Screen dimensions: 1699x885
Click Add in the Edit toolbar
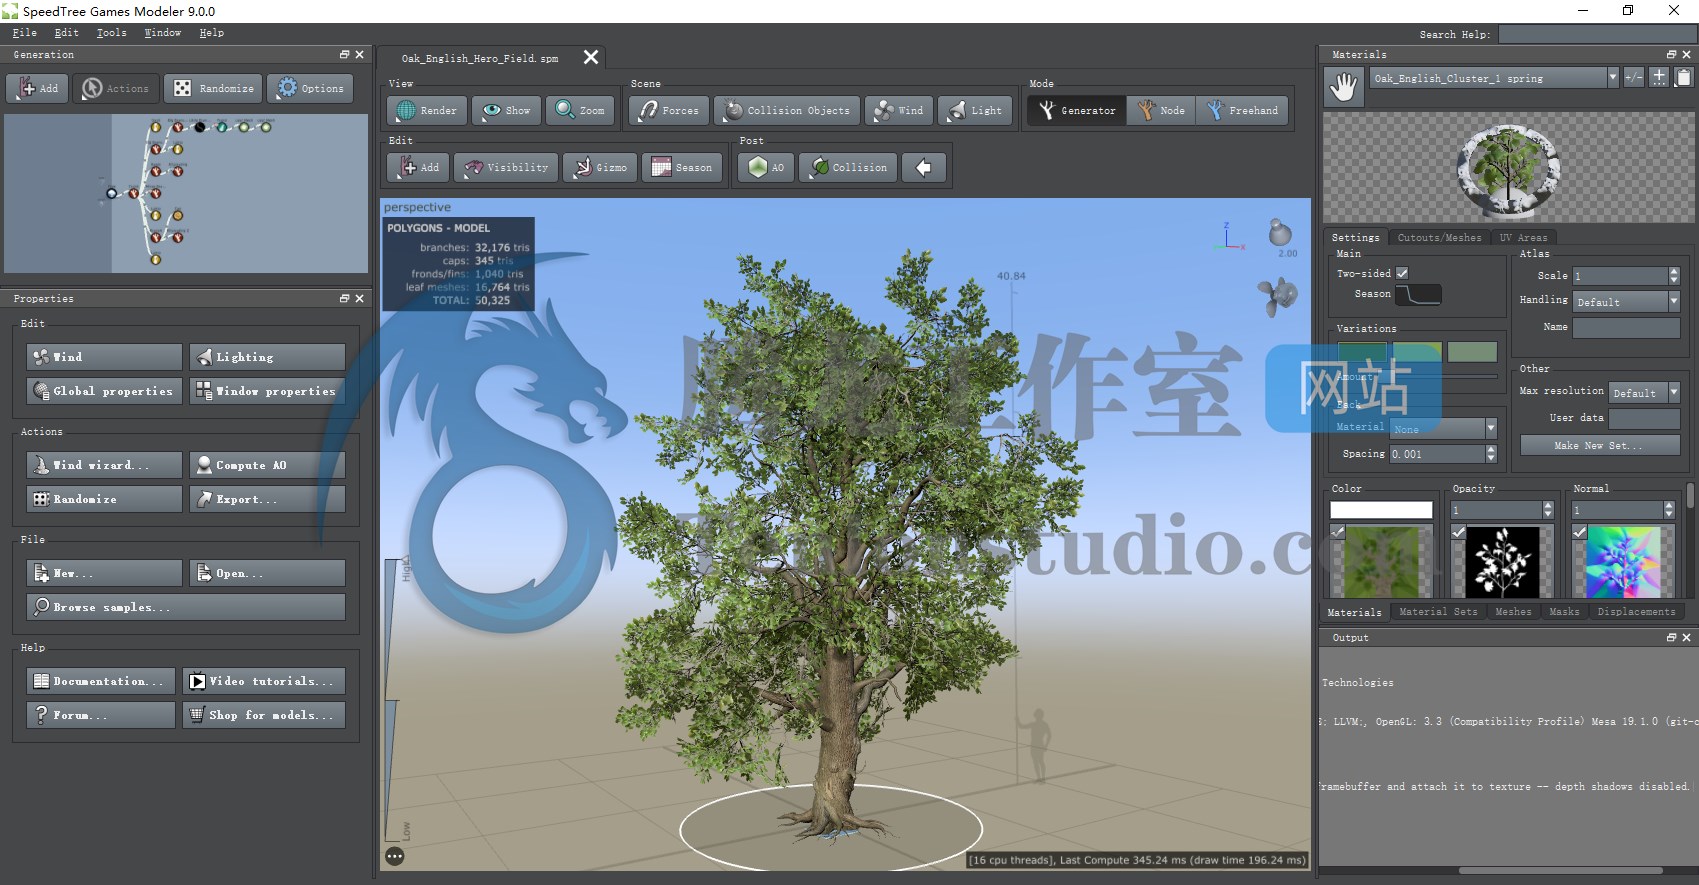pyautogui.click(x=418, y=168)
